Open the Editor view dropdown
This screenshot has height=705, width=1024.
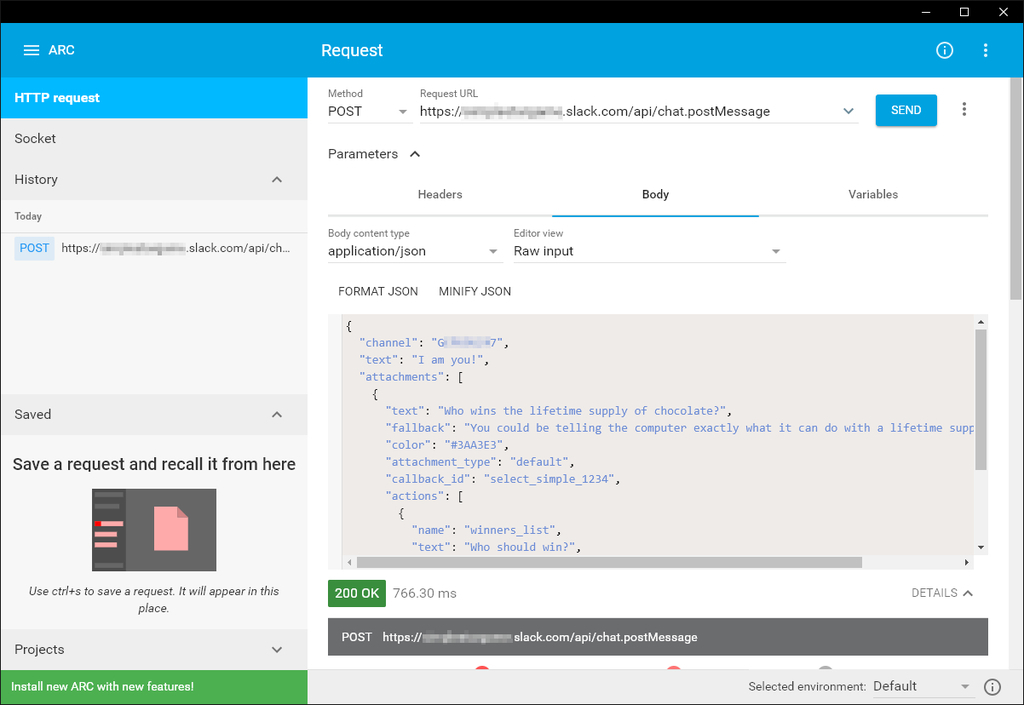click(648, 251)
